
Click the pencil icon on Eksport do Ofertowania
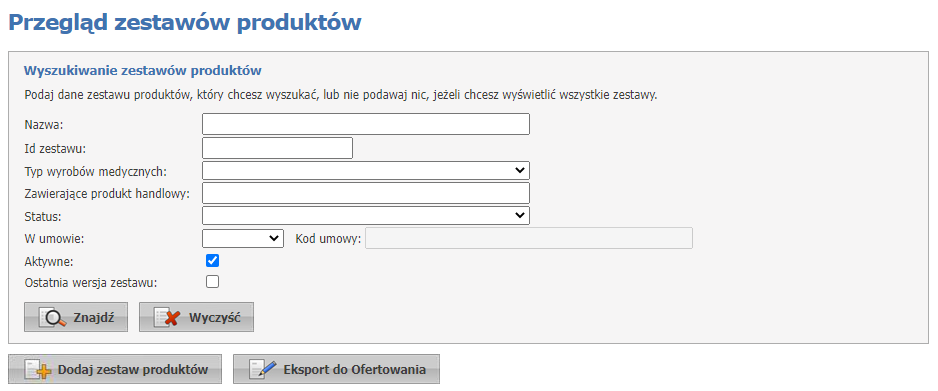pyautogui.click(x=264, y=370)
